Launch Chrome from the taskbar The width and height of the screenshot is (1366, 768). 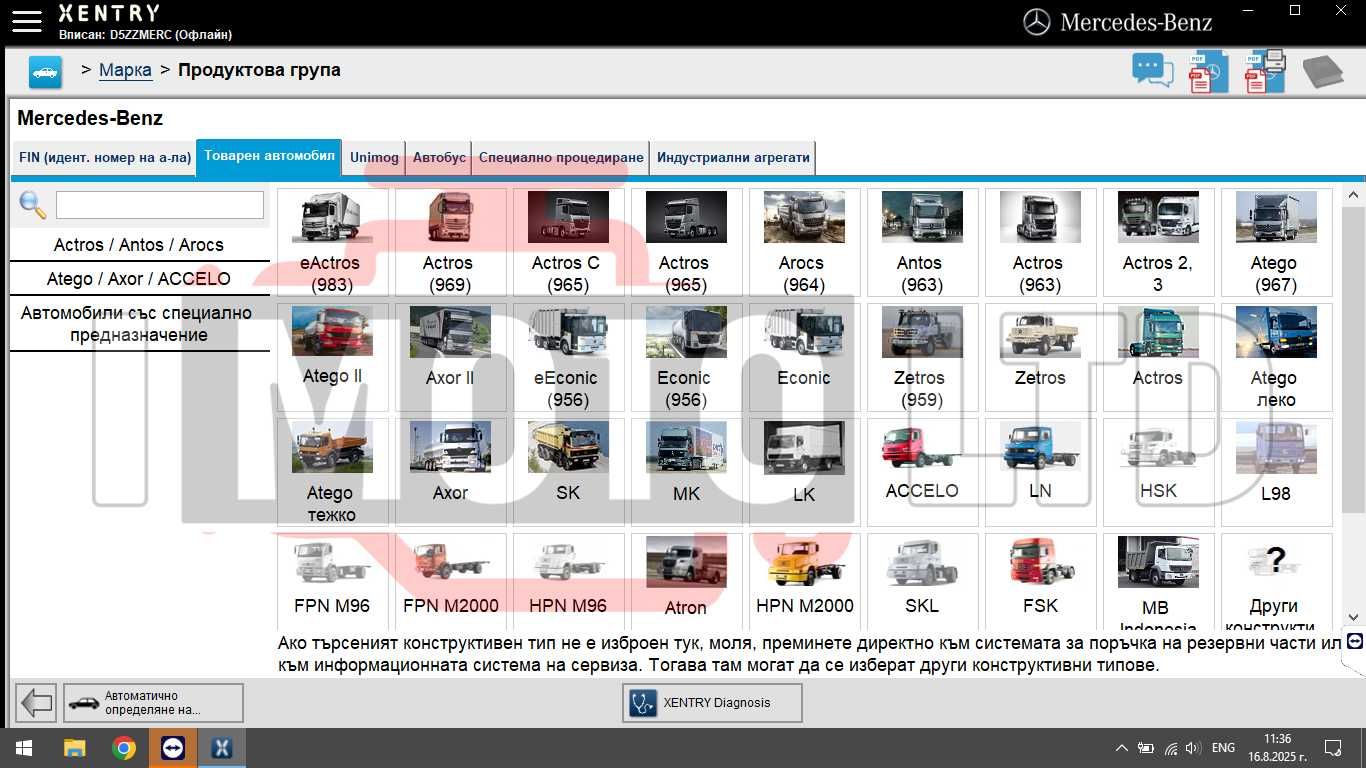coord(124,748)
